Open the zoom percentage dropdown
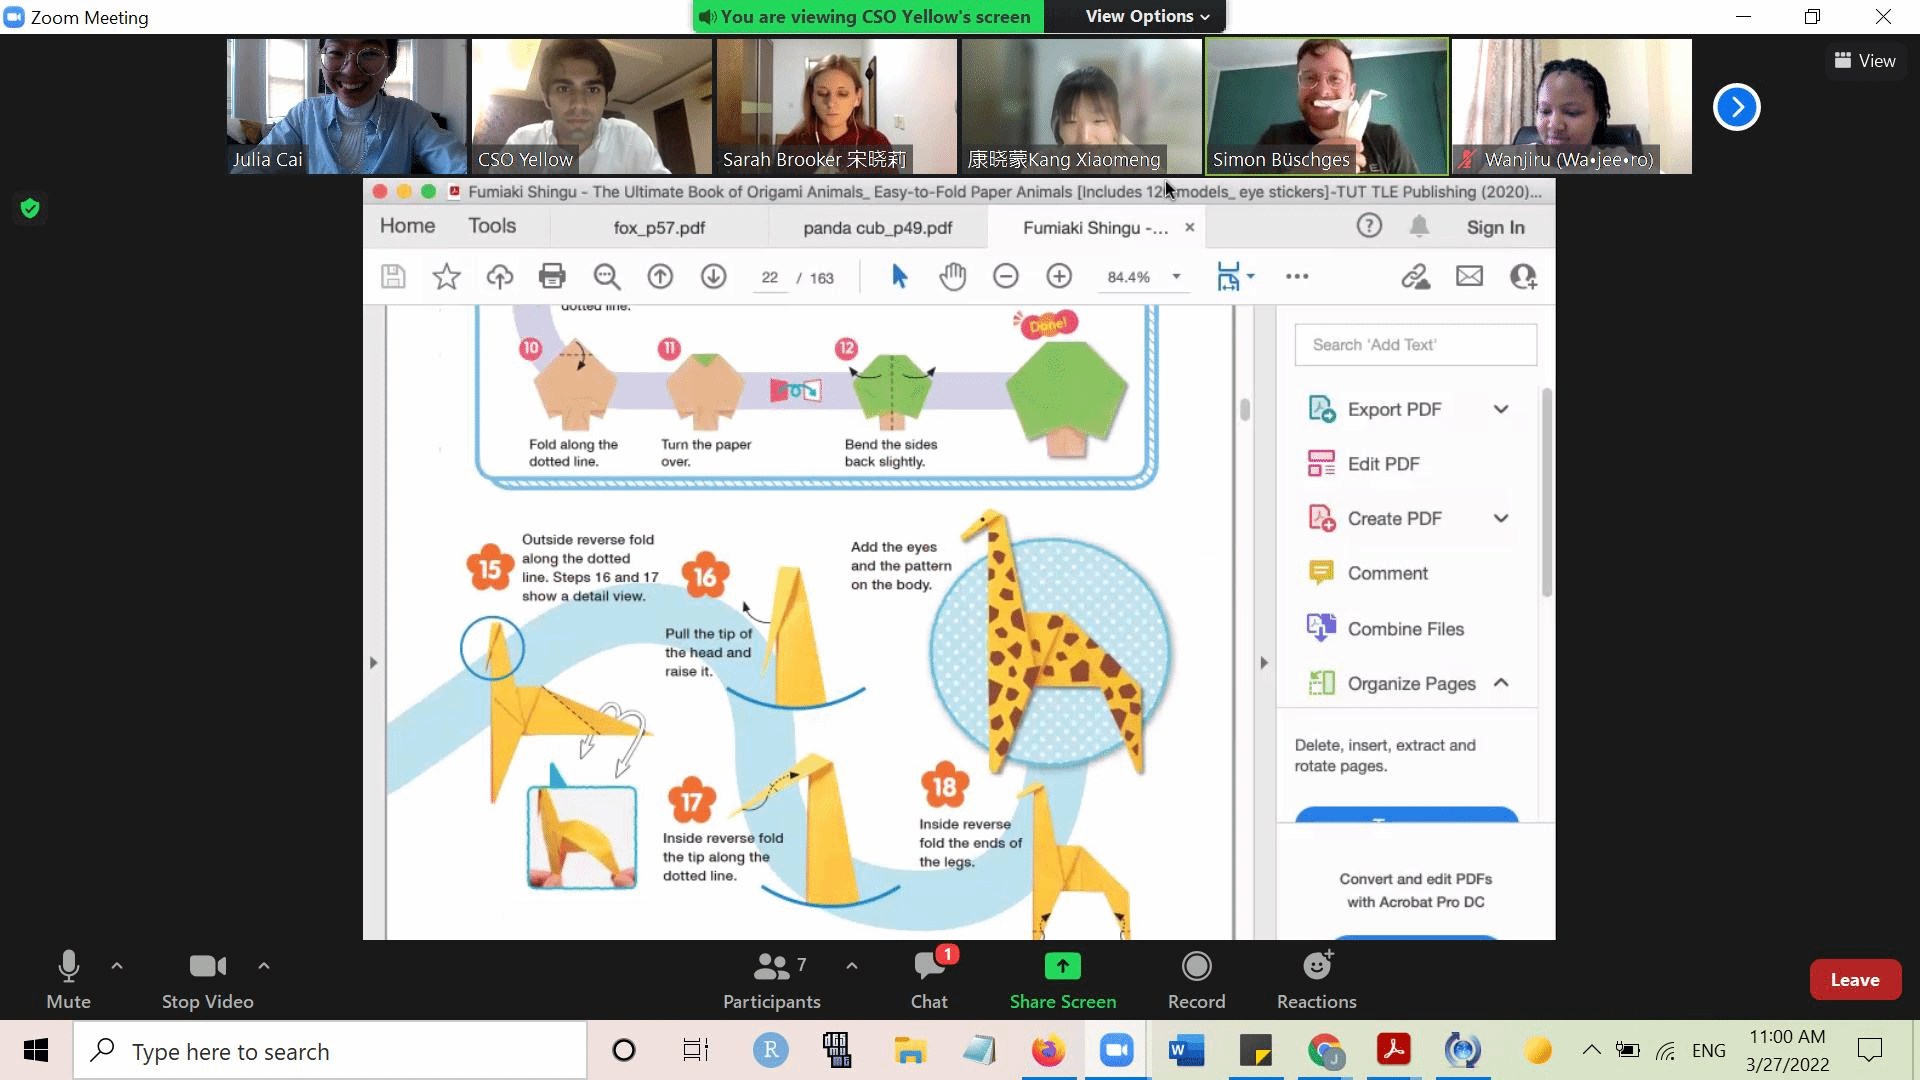1920x1080 pixels. coord(1176,277)
